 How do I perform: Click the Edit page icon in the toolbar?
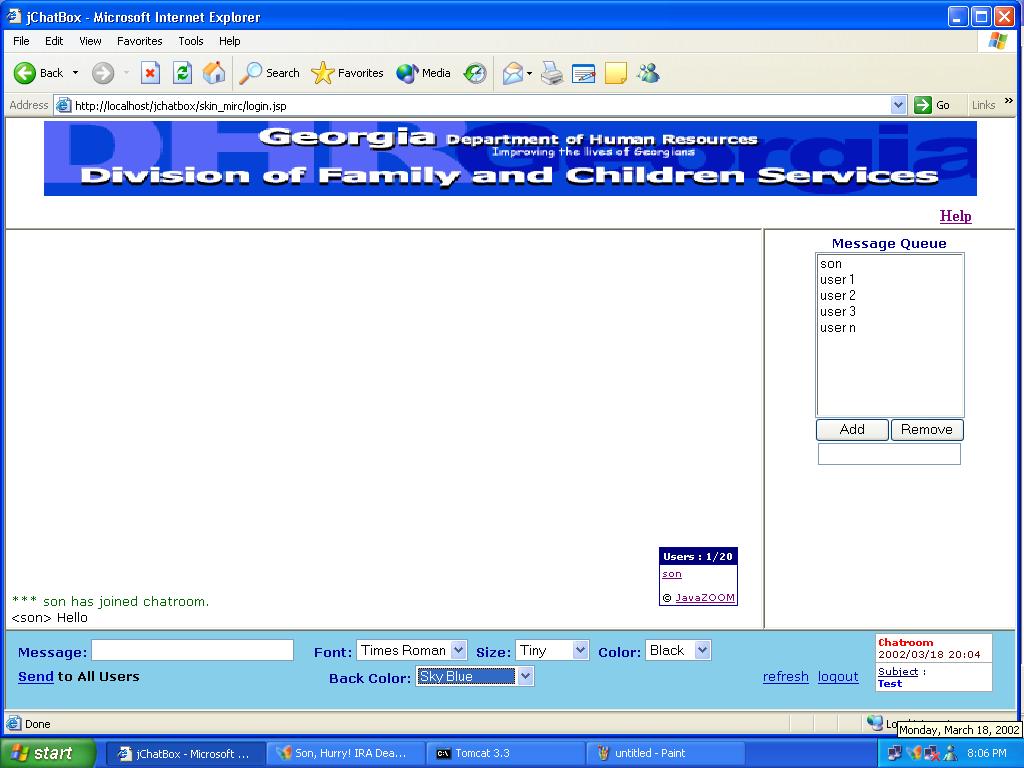(x=583, y=73)
